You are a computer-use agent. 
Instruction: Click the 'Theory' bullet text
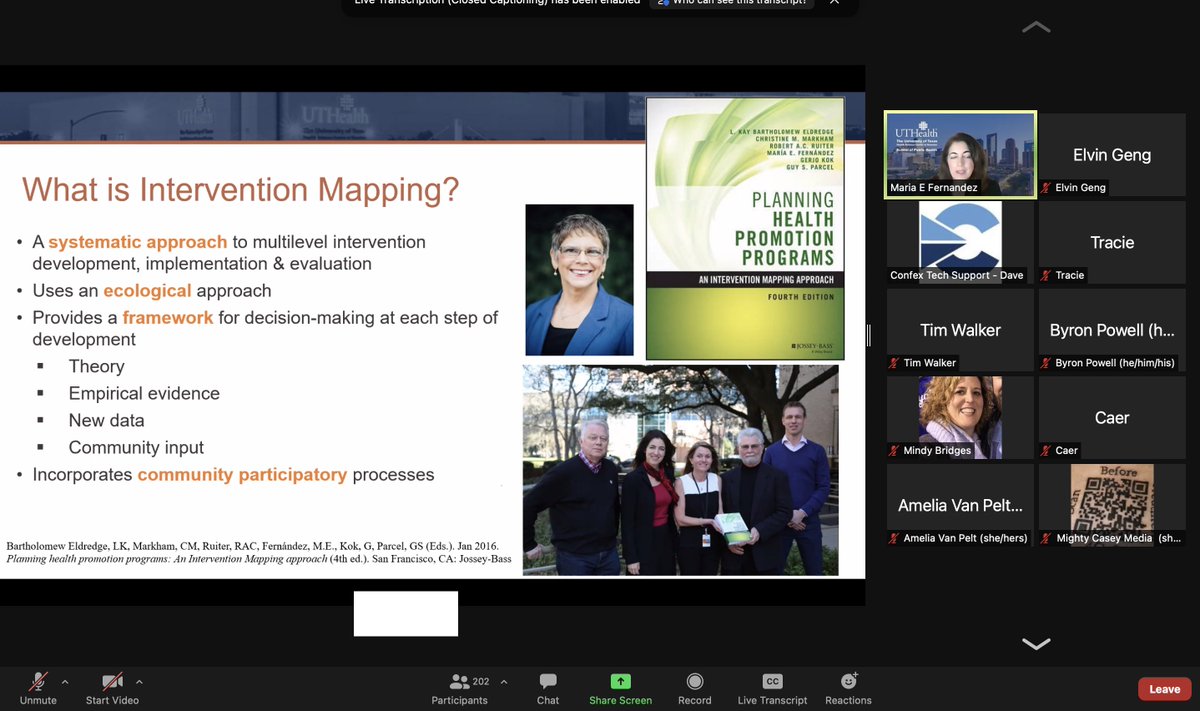click(96, 367)
